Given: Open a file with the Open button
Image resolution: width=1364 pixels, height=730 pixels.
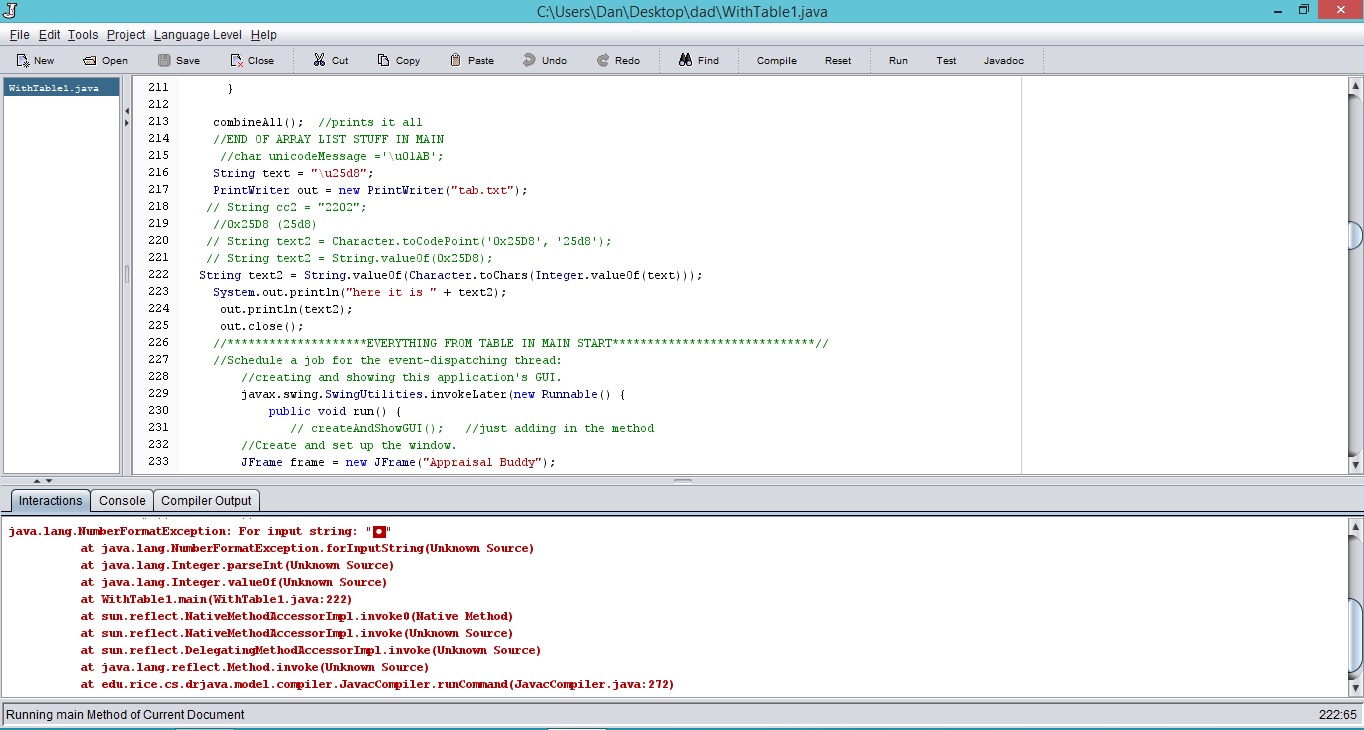Looking at the screenshot, I should pos(105,60).
